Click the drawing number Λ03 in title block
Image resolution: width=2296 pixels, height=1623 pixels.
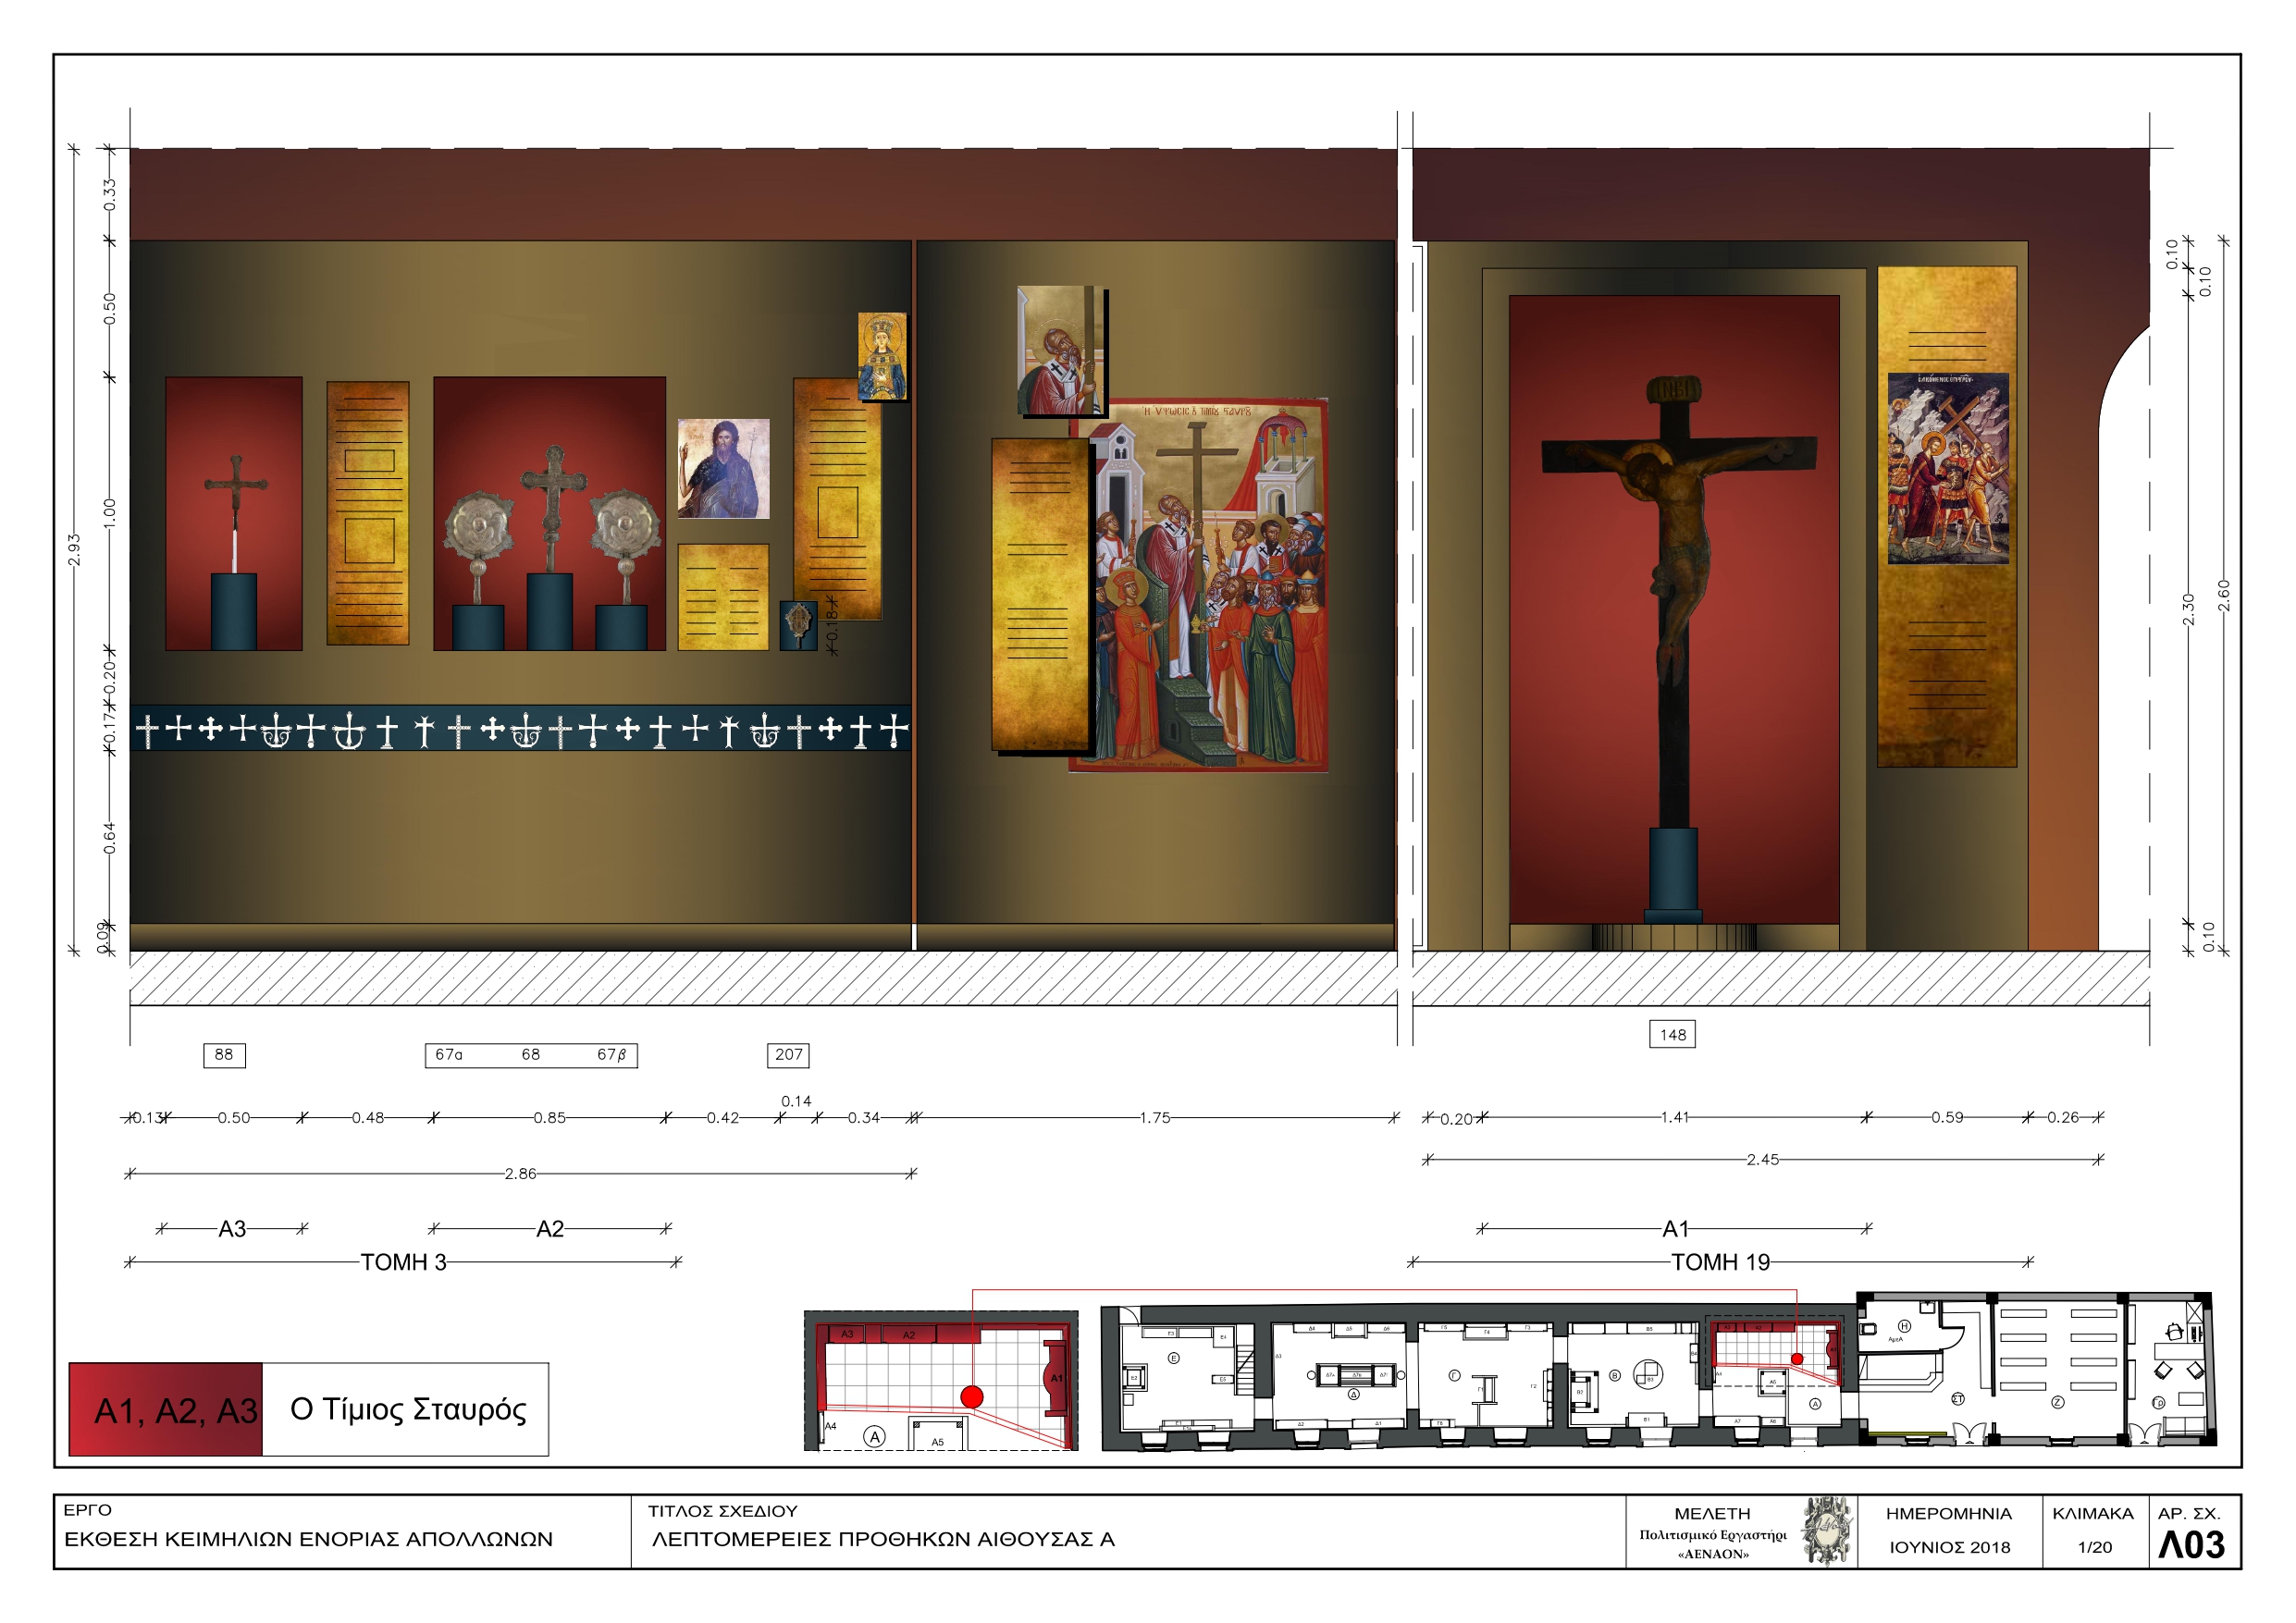pos(2191,1545)
